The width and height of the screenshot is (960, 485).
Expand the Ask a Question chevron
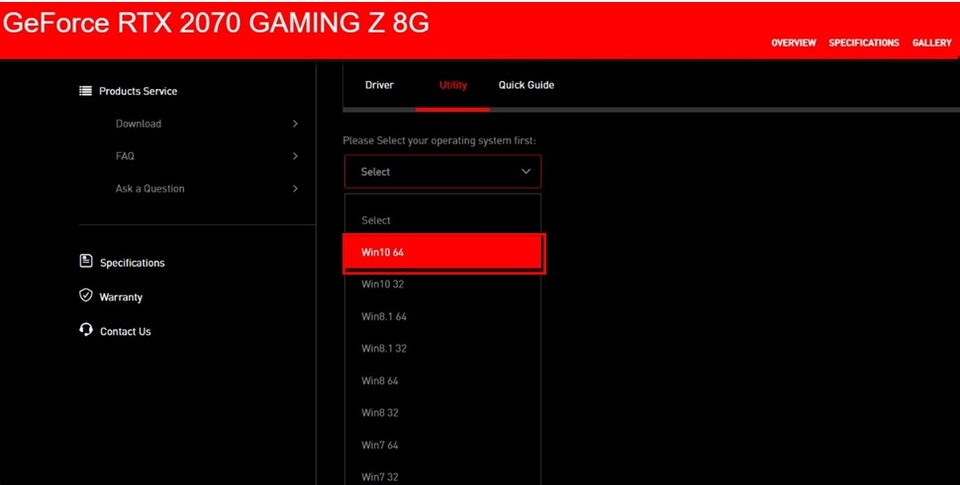pos(295,189)
